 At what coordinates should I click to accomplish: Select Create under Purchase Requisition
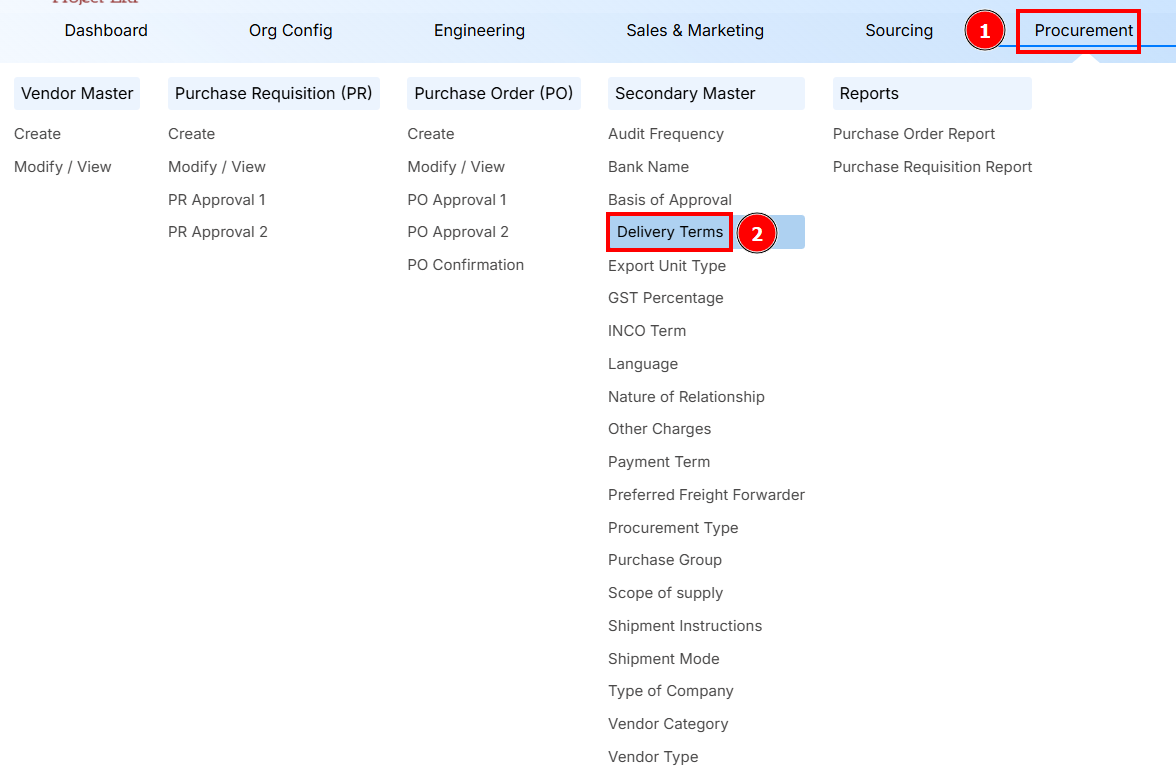pyautogui.click(x=191, y=133)
